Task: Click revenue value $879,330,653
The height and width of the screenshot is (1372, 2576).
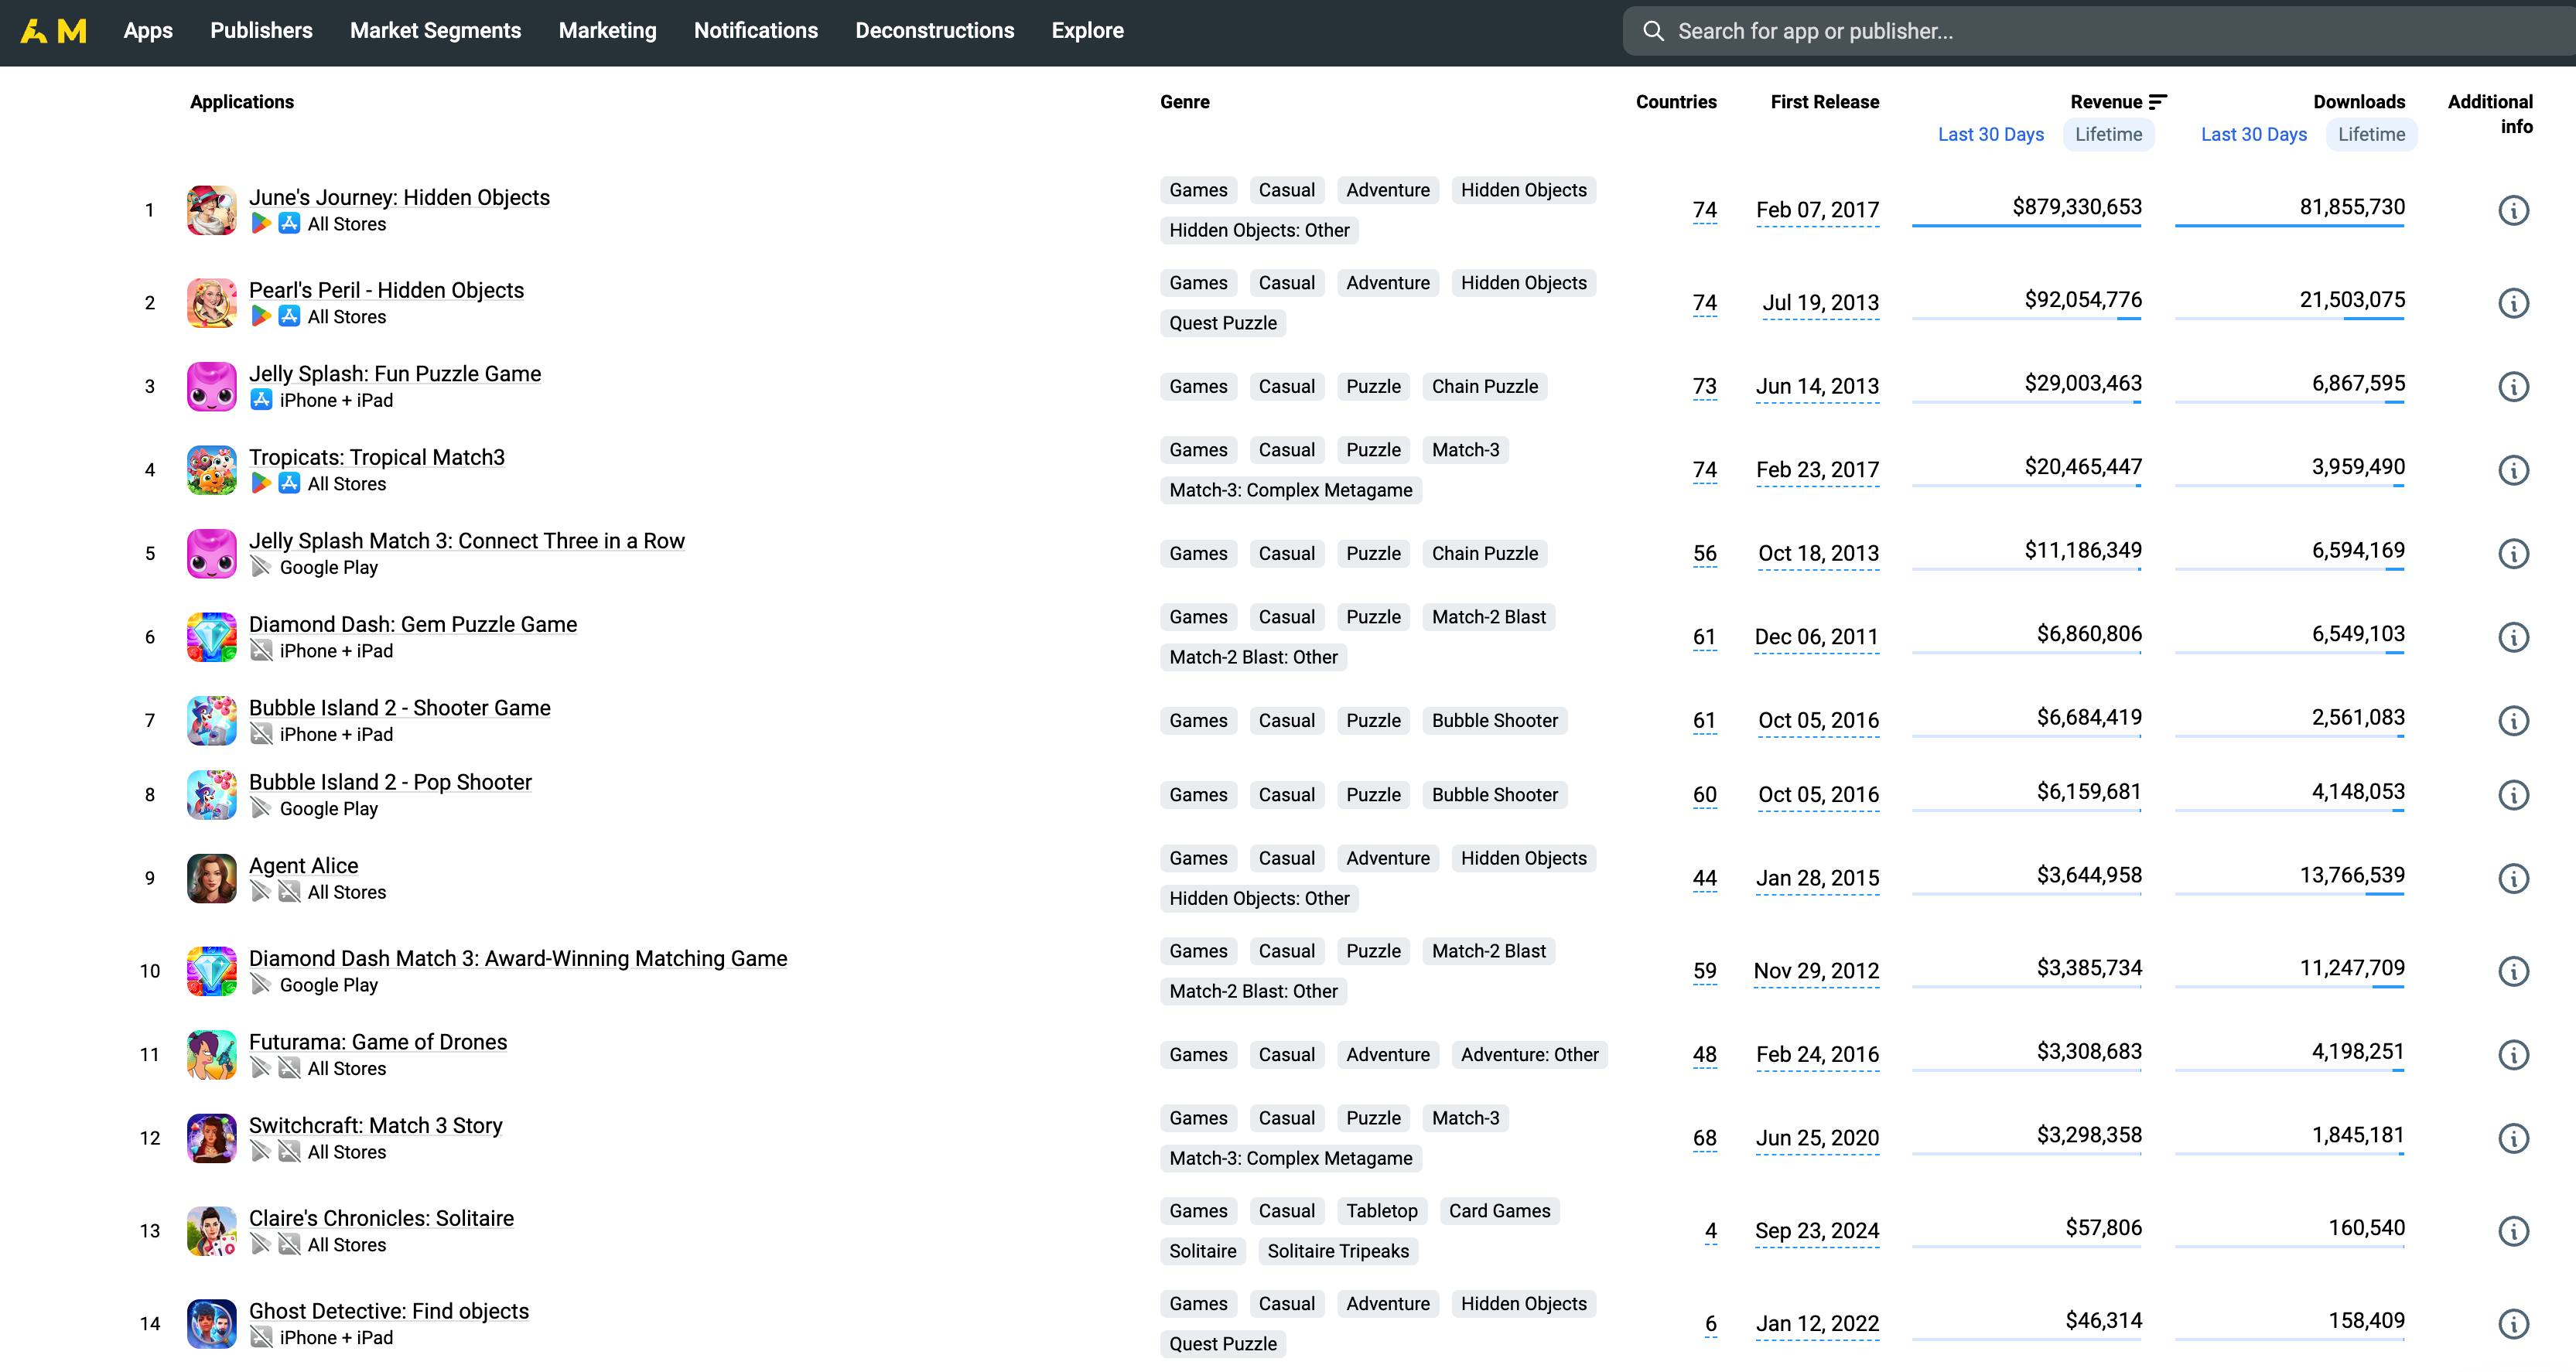Action: click(2077, 207)
